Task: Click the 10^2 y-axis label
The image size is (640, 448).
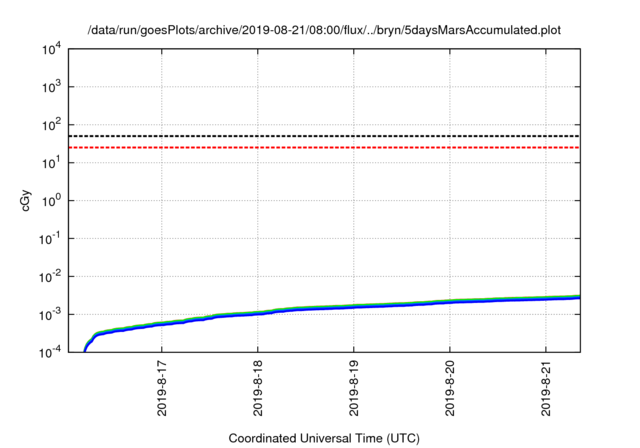Action: [51, 124]
